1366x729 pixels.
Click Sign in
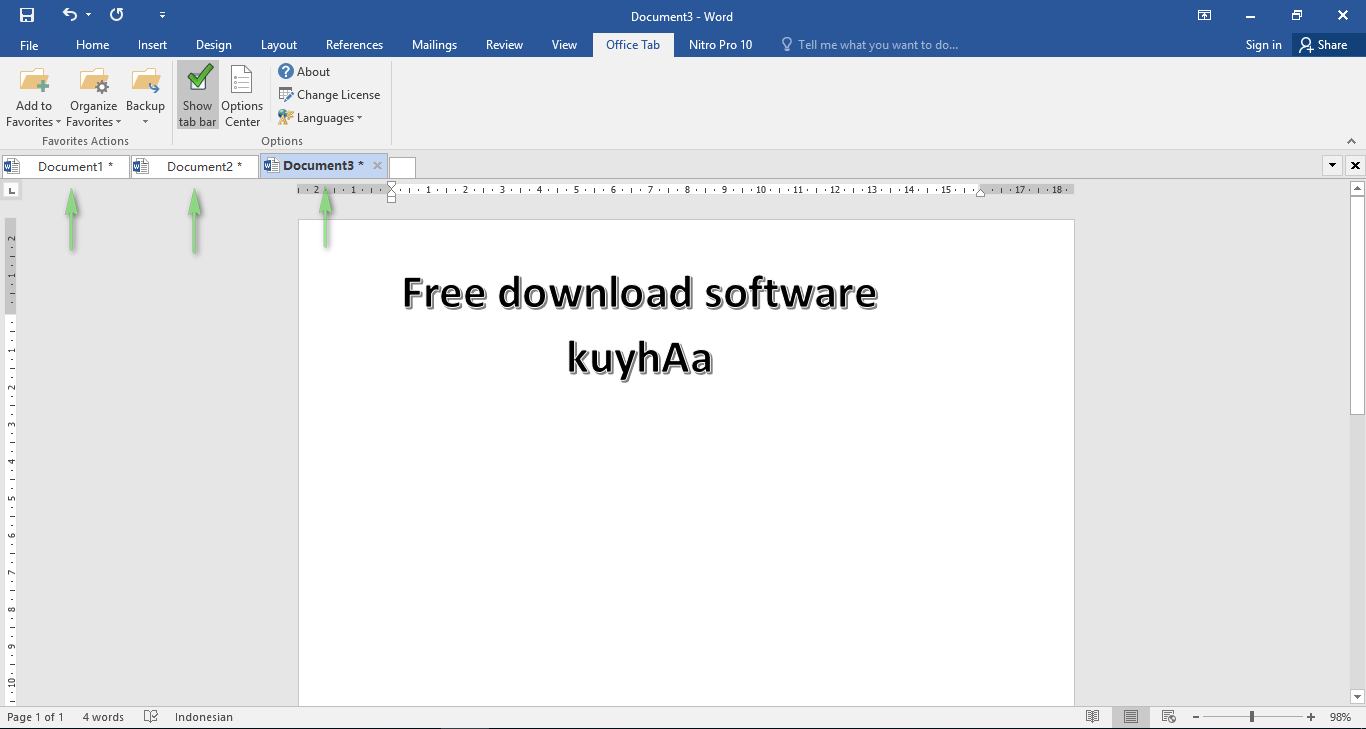point(1264,45)
